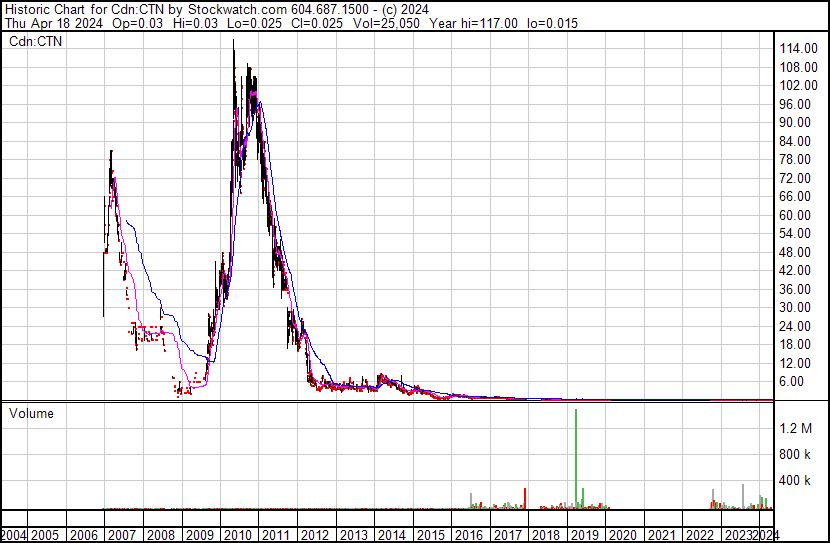The image size is (830, 543).
Task: Click the tall red volume bar in late 2017
Action: coord(525,498)
